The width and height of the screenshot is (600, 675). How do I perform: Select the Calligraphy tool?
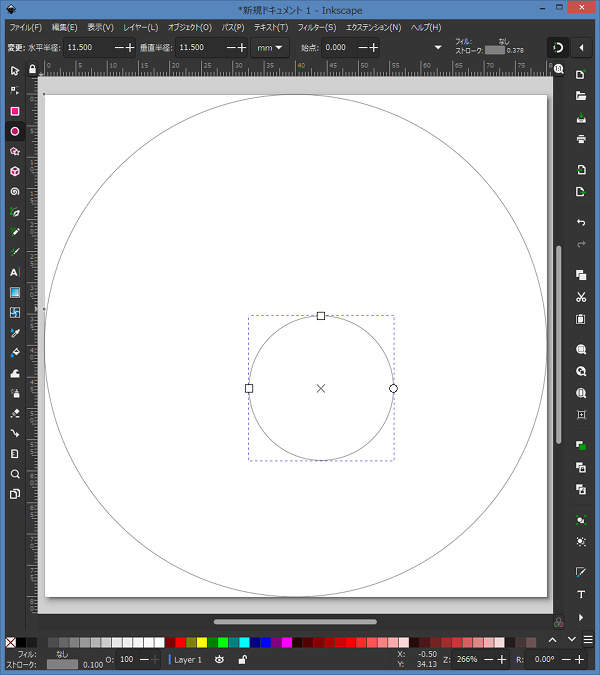point(15,252)
